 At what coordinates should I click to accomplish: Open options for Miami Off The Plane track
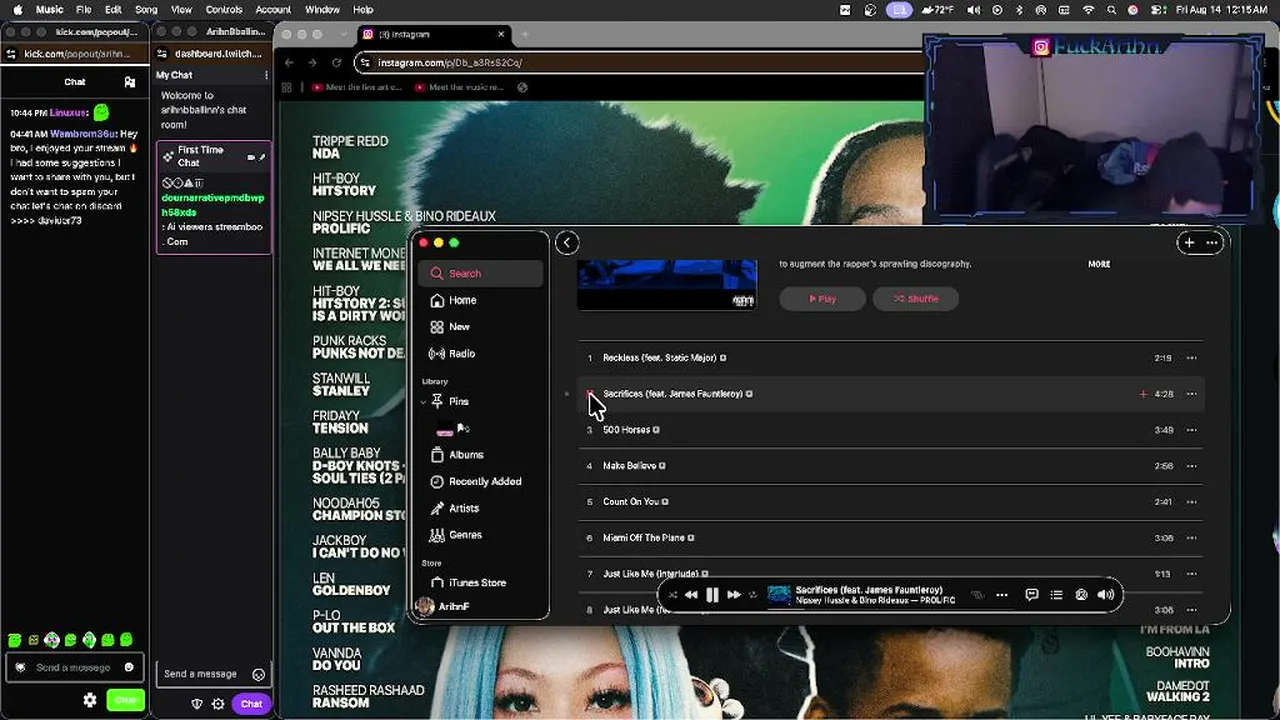click(1191, 538)
